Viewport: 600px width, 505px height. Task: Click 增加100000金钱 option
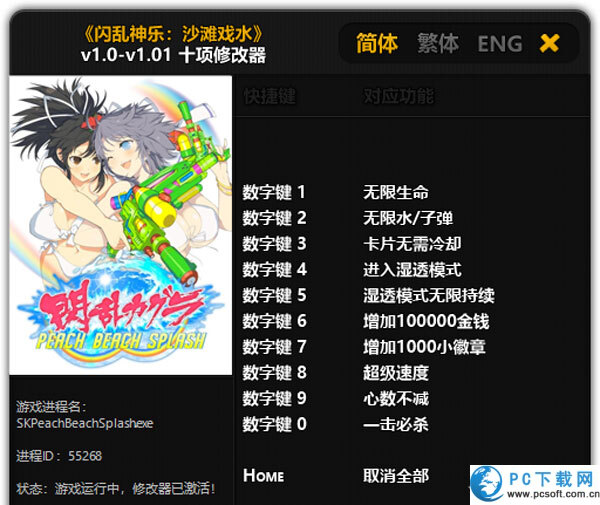426,321
